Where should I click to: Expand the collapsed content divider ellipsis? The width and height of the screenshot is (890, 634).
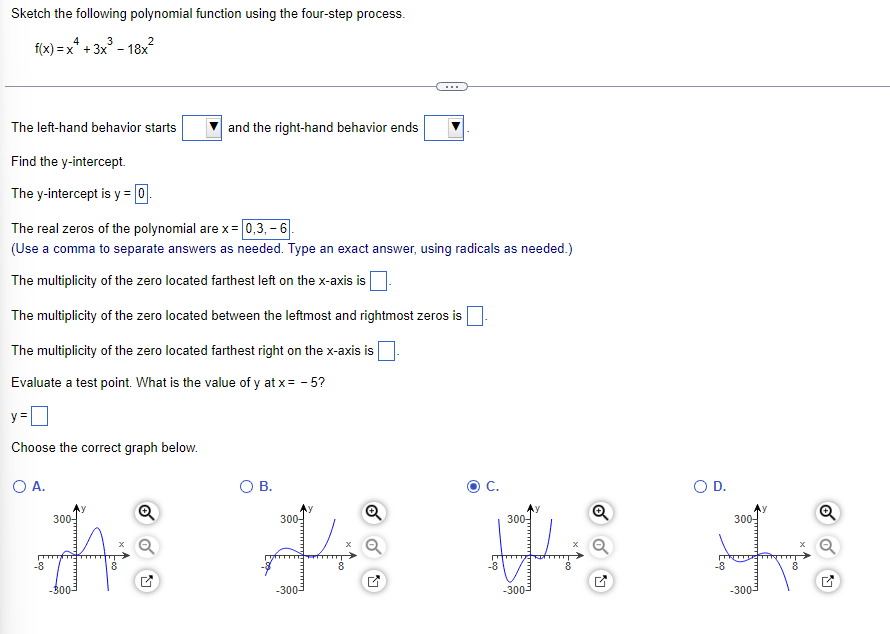point(454,86)
